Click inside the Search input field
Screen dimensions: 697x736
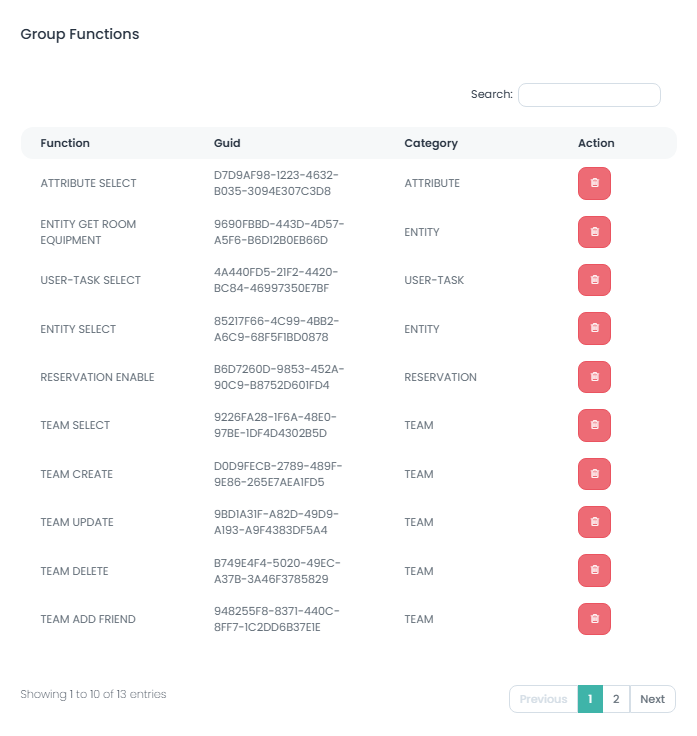pos(589,95)
